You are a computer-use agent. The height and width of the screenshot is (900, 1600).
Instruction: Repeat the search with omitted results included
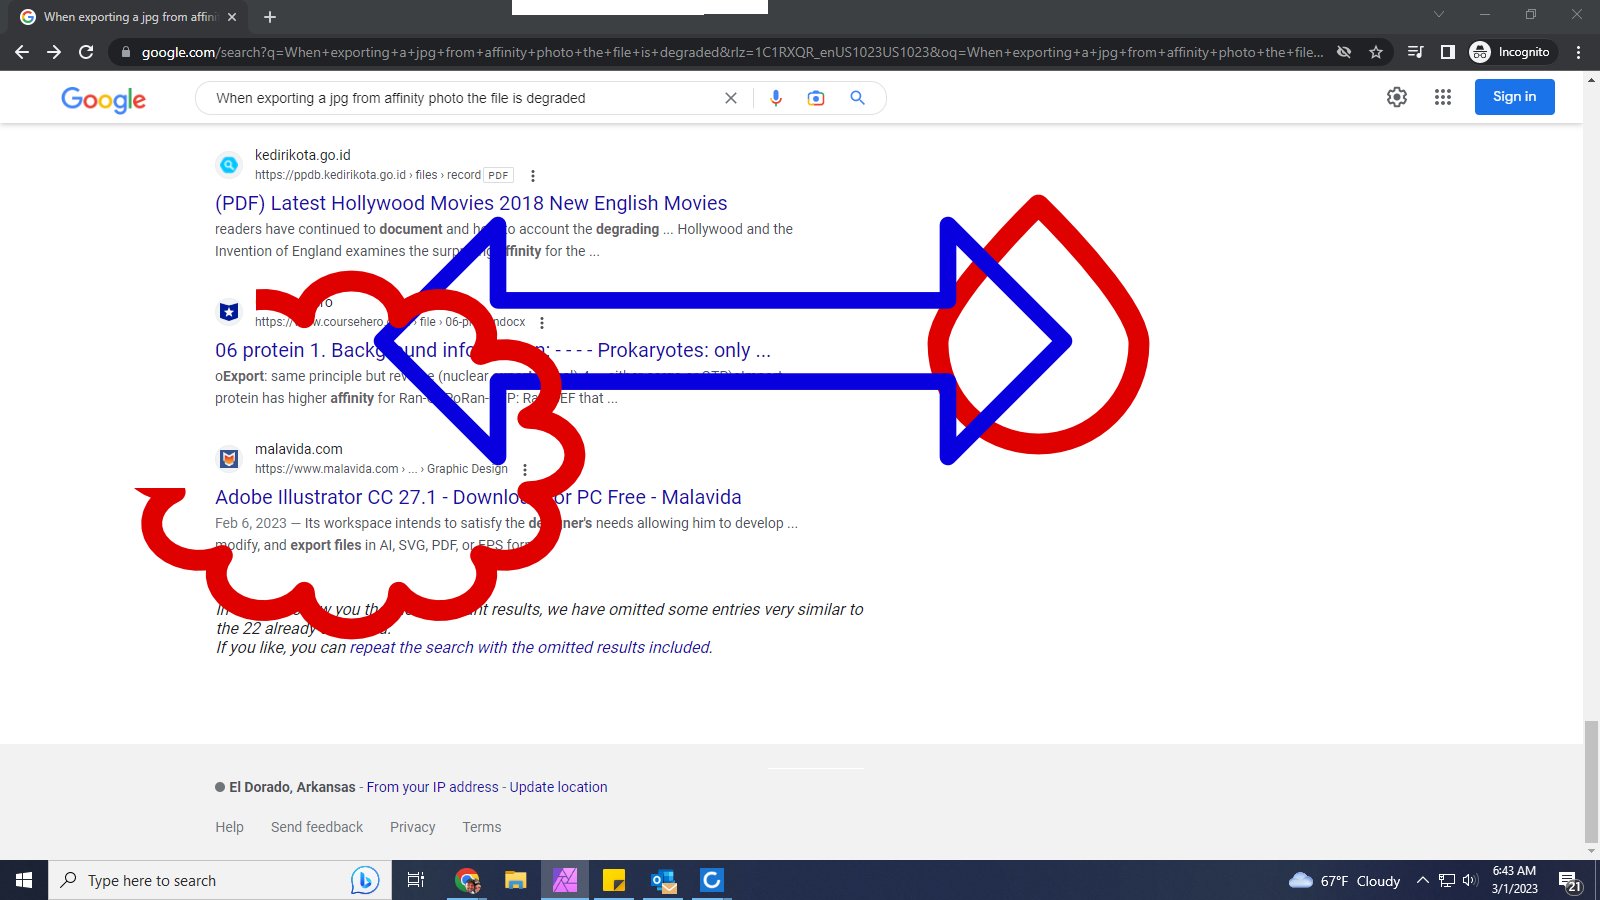pos(531,647)
